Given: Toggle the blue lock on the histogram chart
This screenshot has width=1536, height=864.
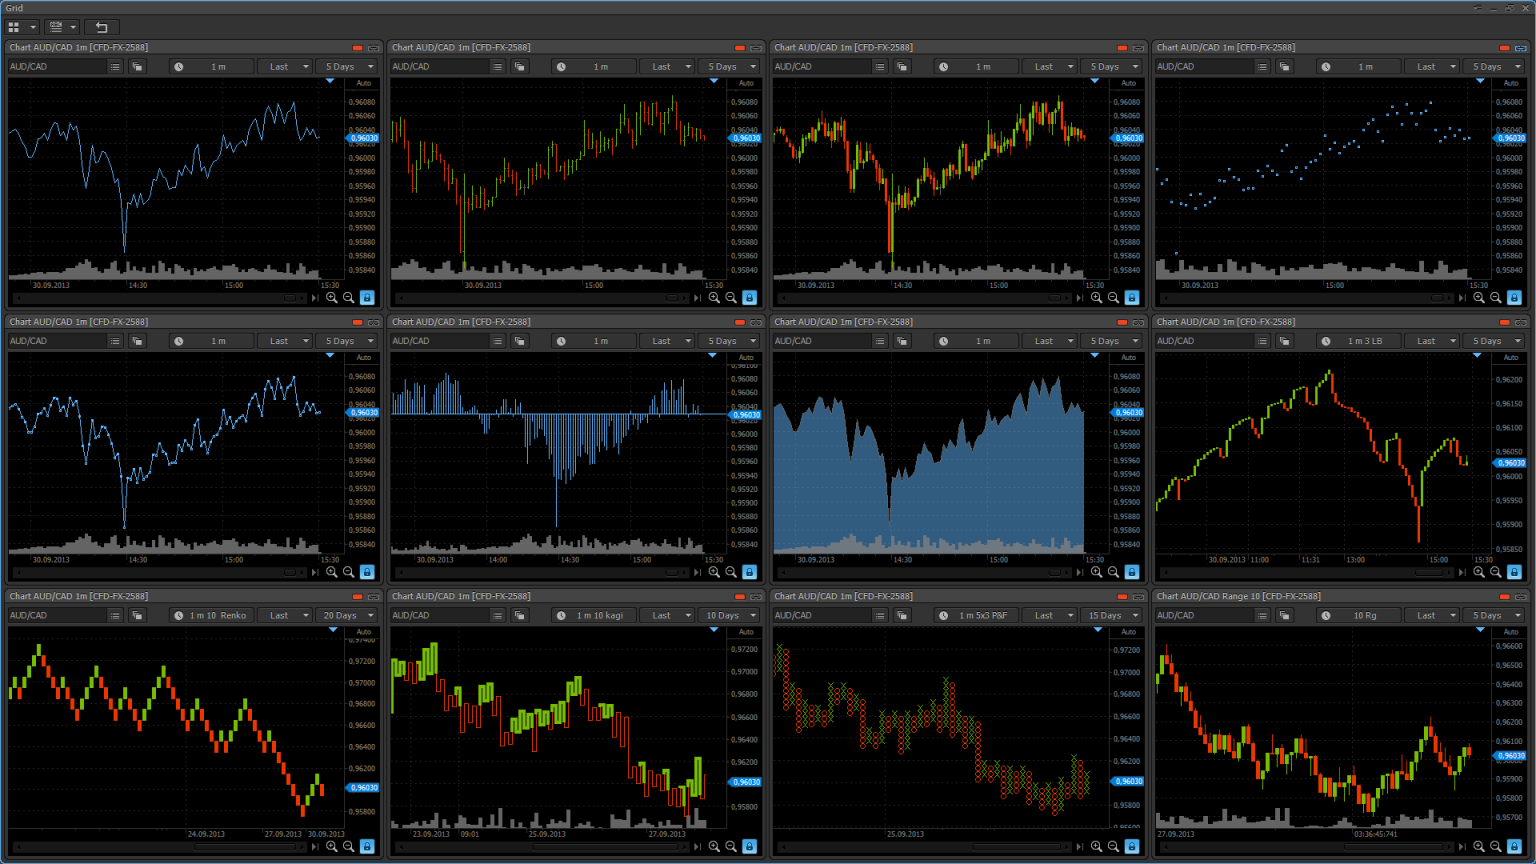Looking at the screenshot, I should click(x=749, y=572).
